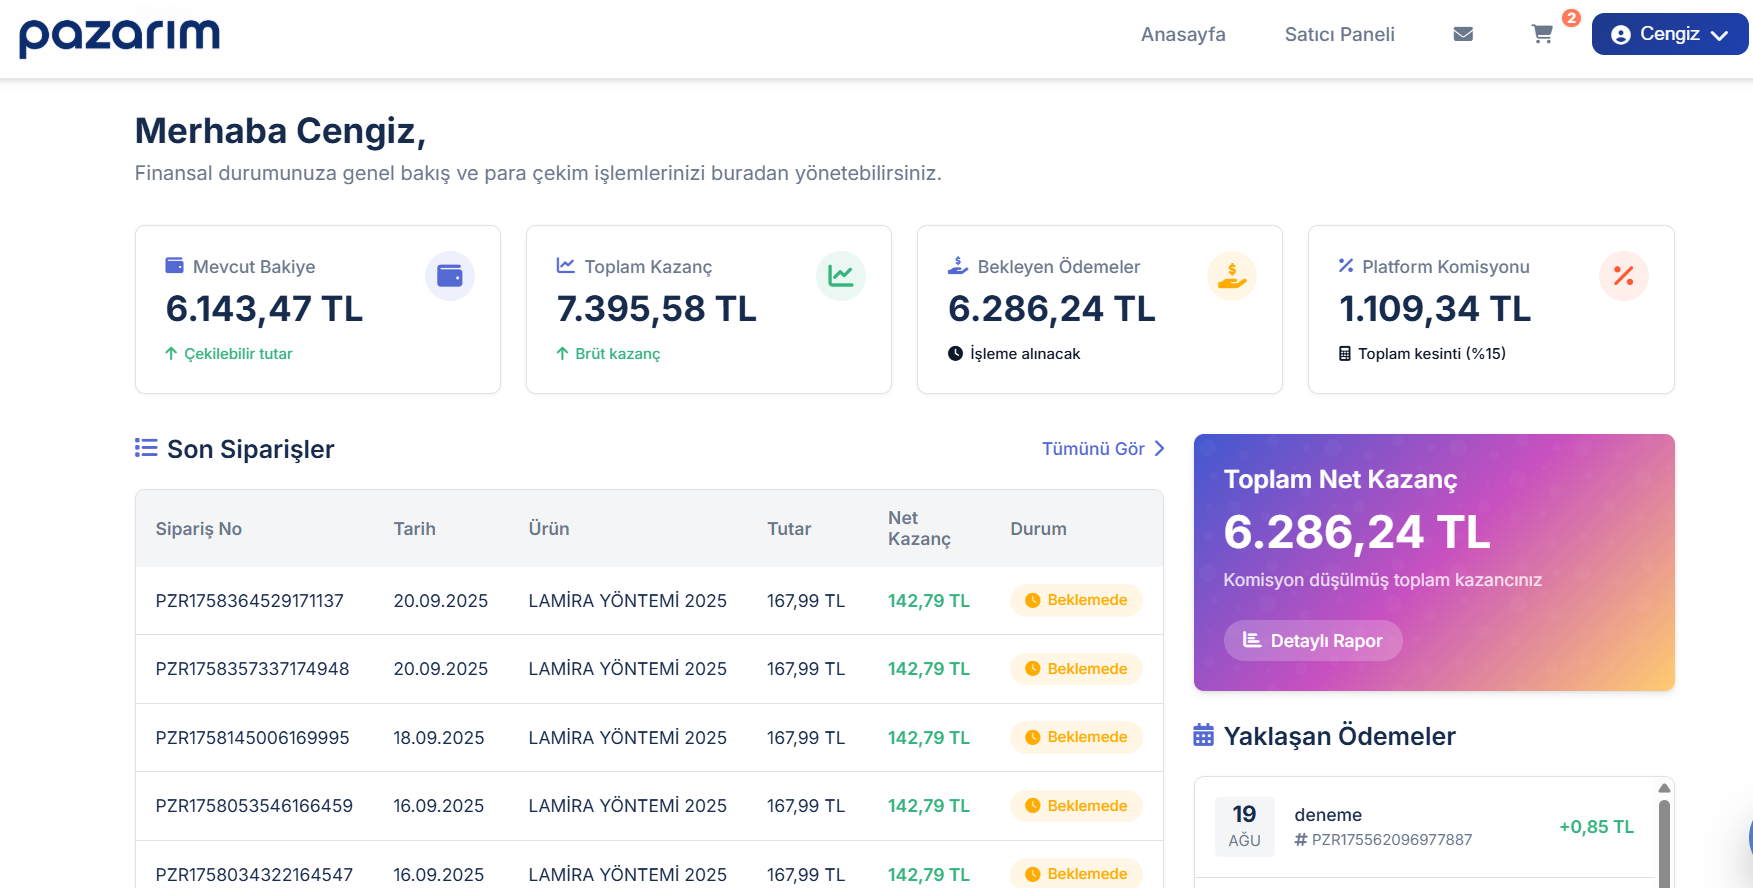Expand the Cengiz user account dropdown

[x=1669, y=34]
